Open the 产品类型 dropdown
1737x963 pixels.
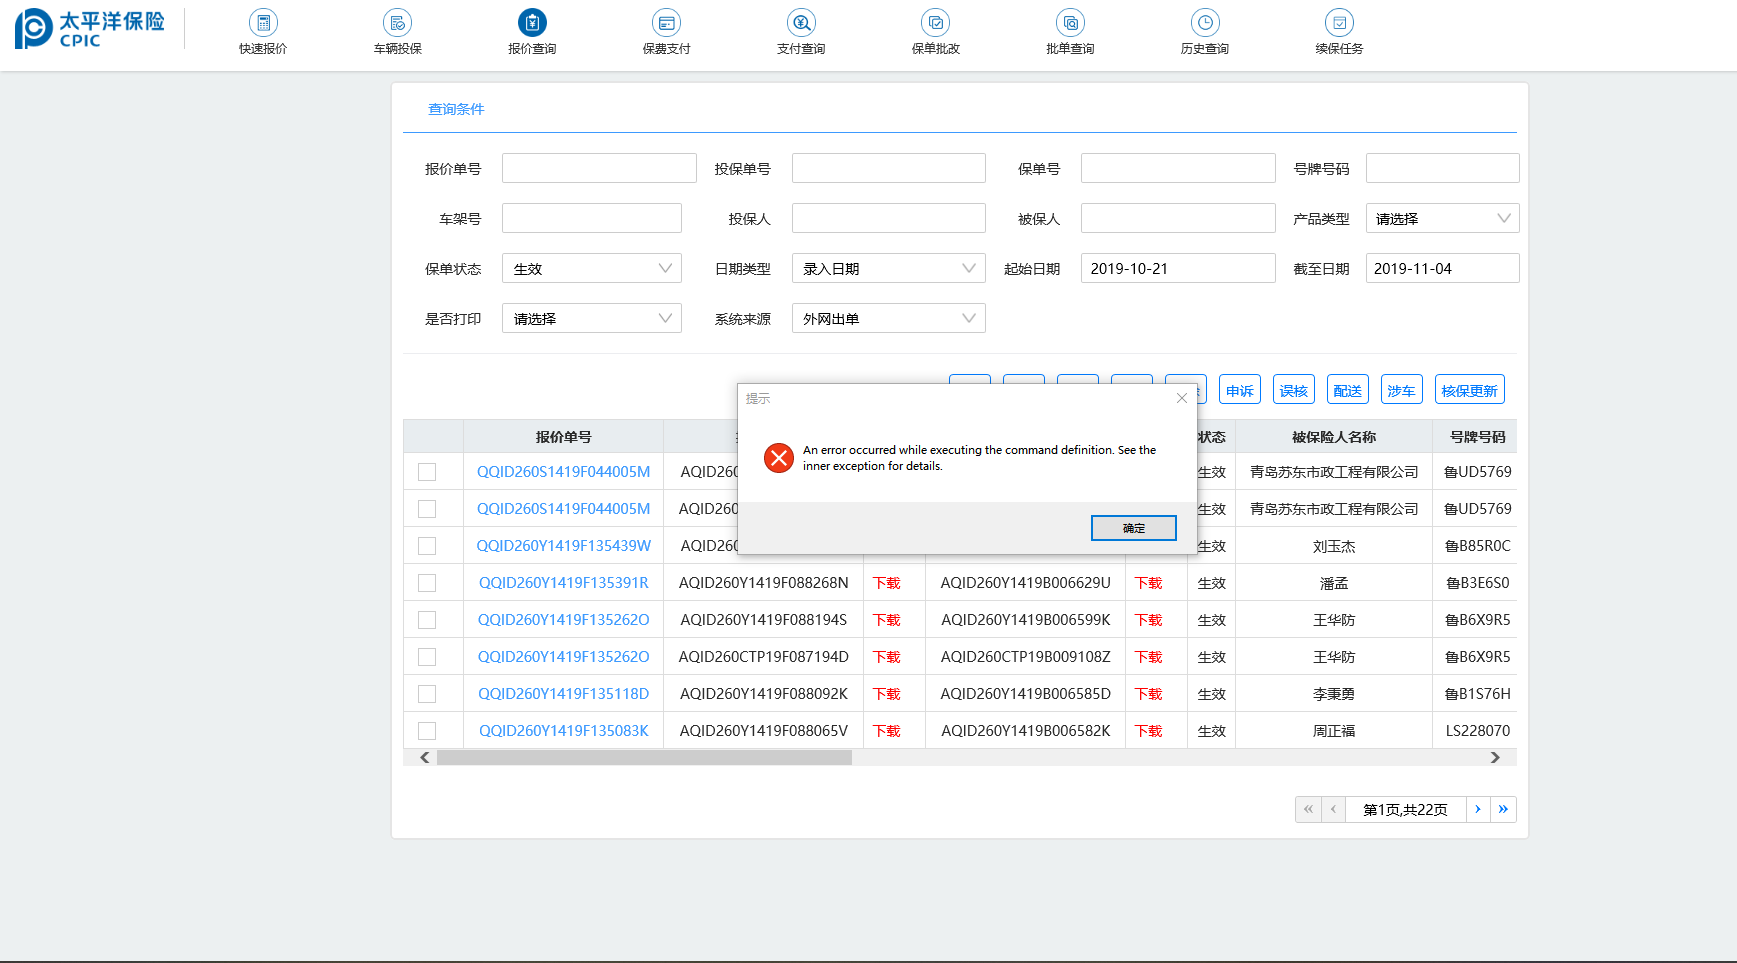point(1441,218)
